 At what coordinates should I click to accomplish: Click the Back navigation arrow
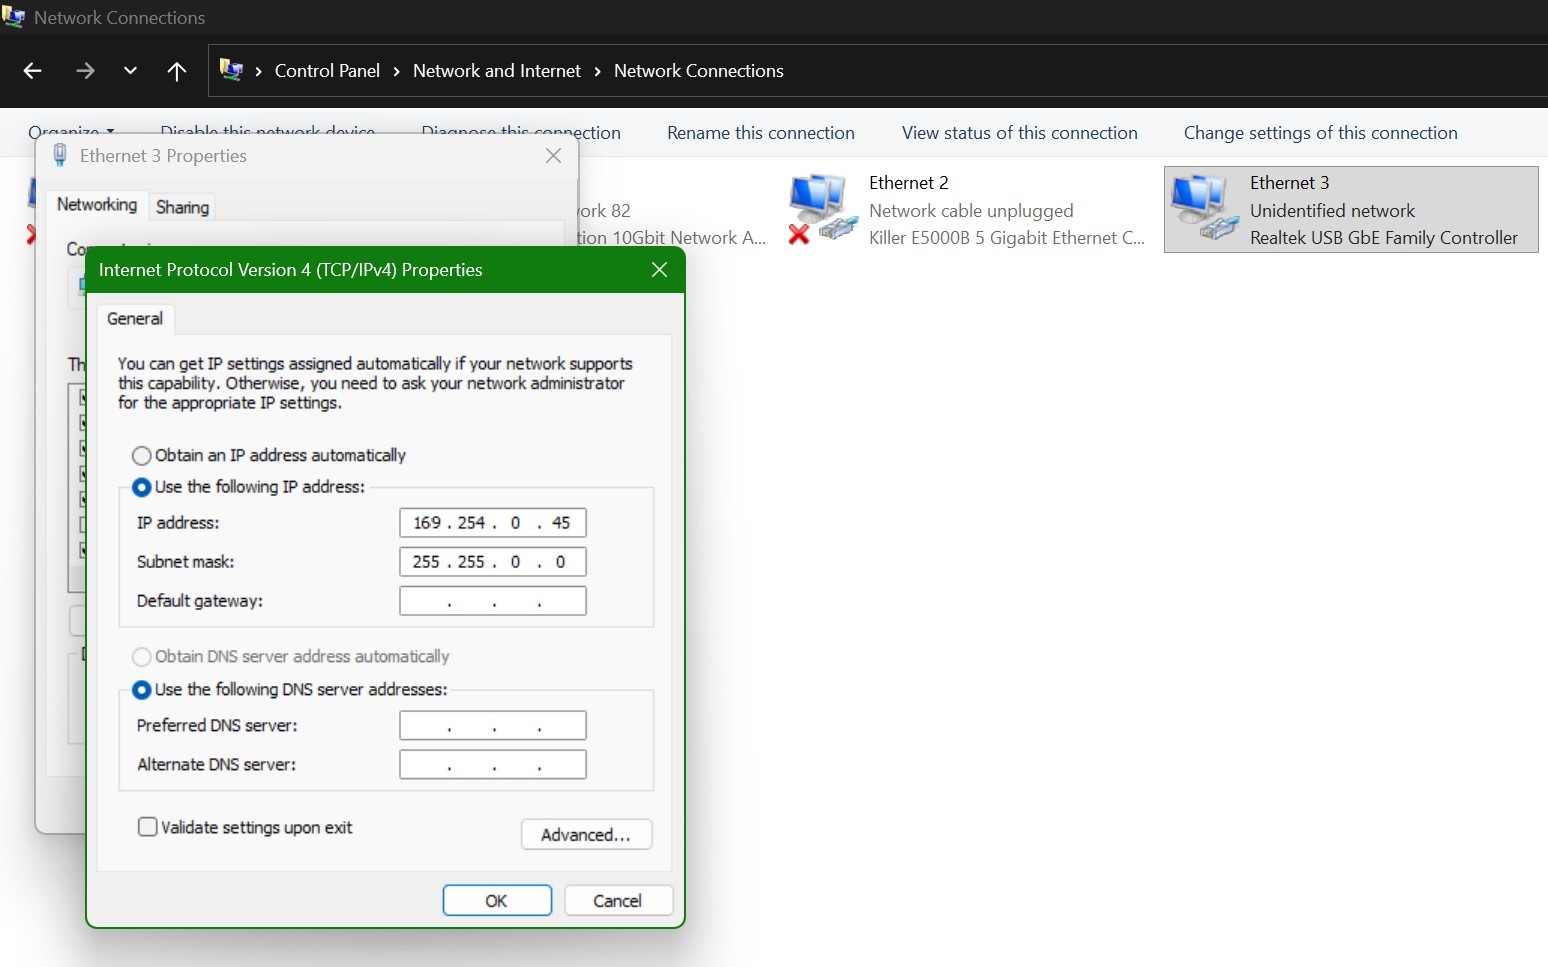pyautogui.click(x=32, y=71)
